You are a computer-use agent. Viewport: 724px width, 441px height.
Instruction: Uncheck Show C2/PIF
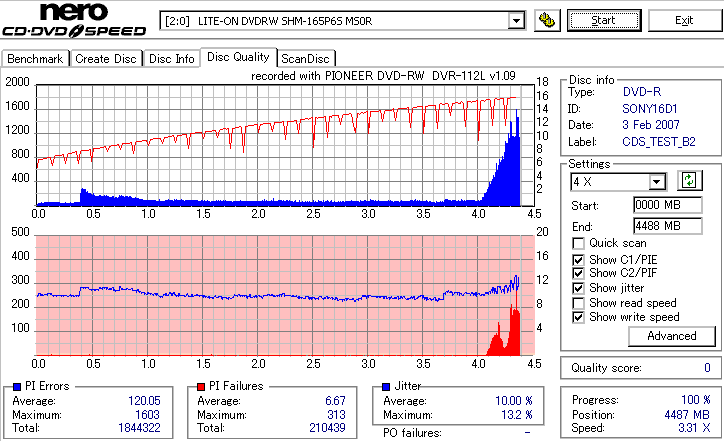click(578, 273)
